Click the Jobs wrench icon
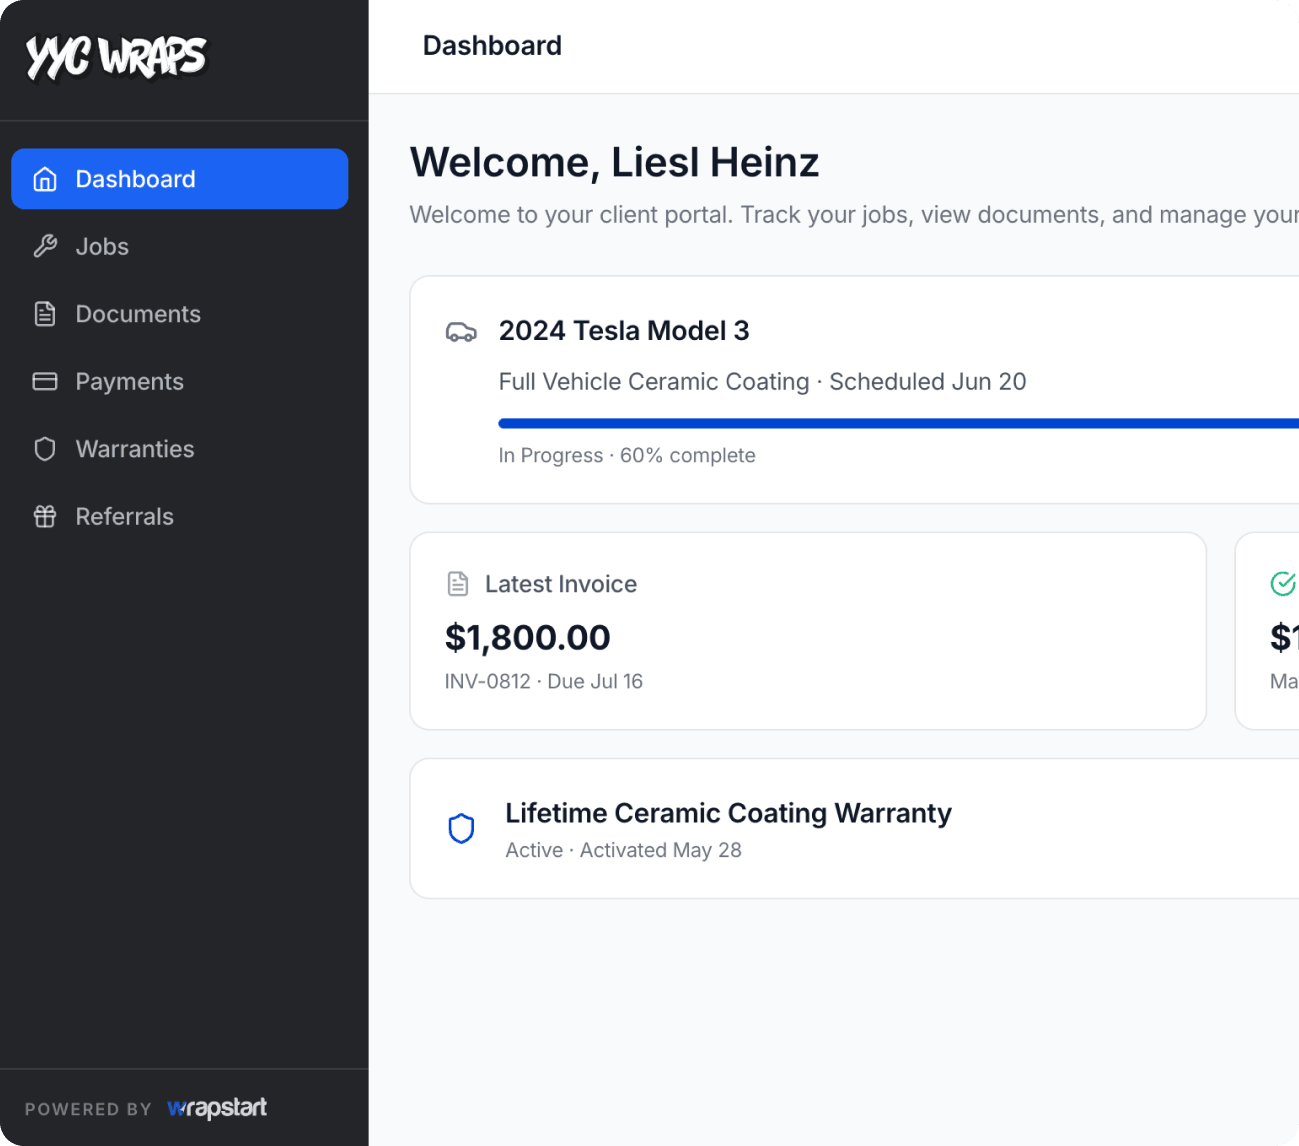 (x=45, y=246)
